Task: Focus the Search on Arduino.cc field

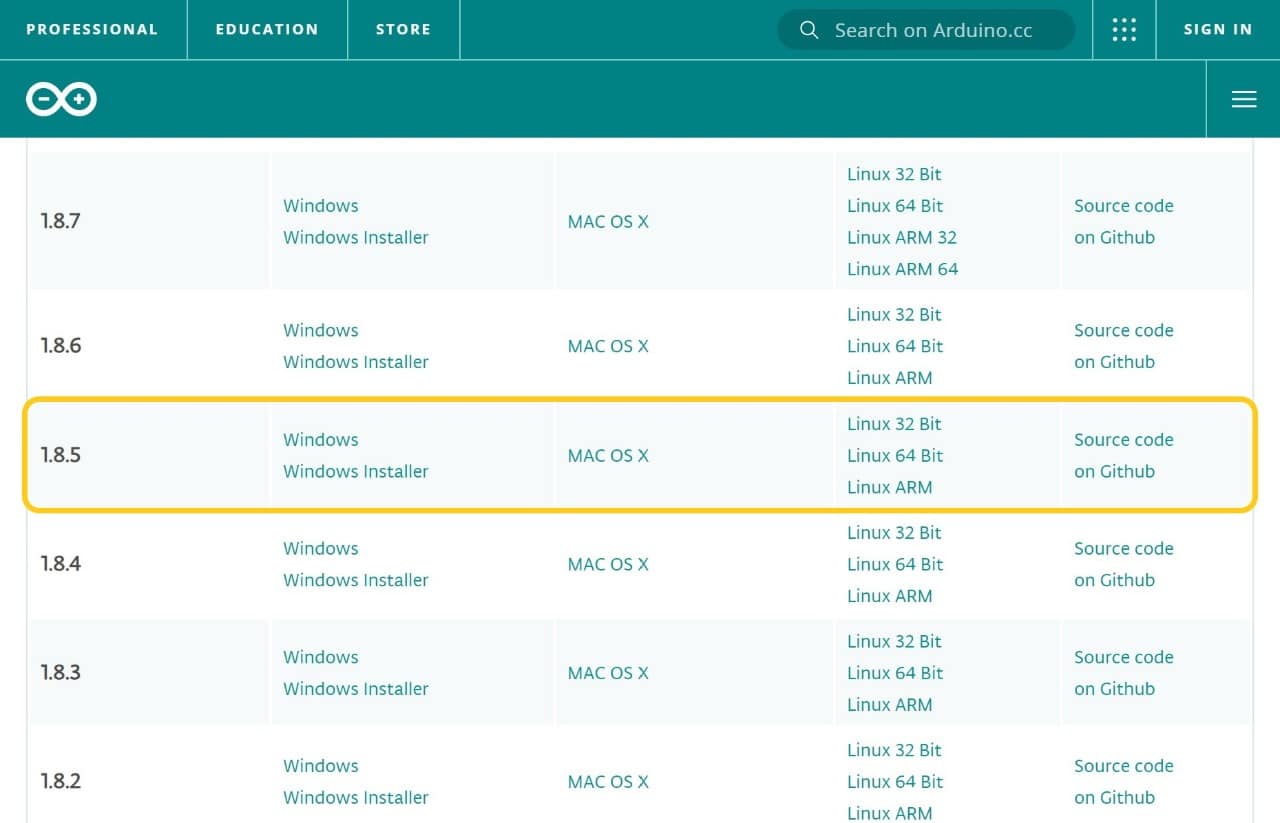Action: point(926,30)
